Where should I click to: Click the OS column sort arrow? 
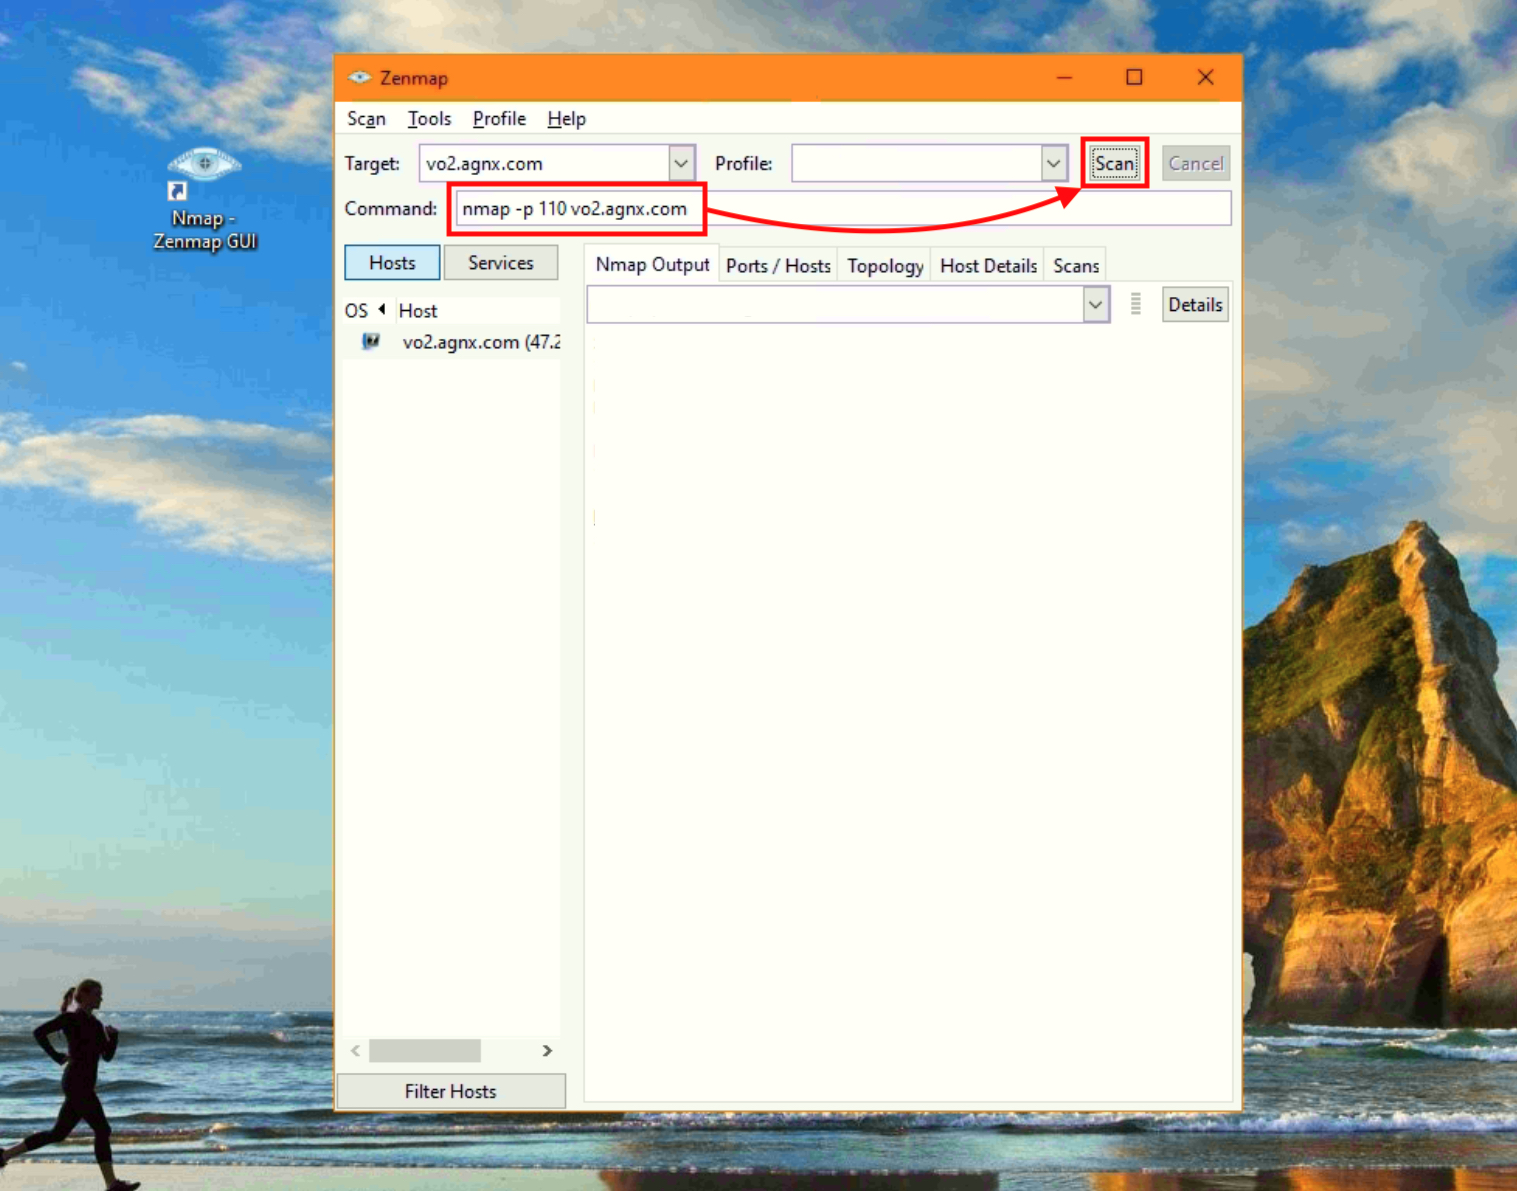(x=382, y=310)
